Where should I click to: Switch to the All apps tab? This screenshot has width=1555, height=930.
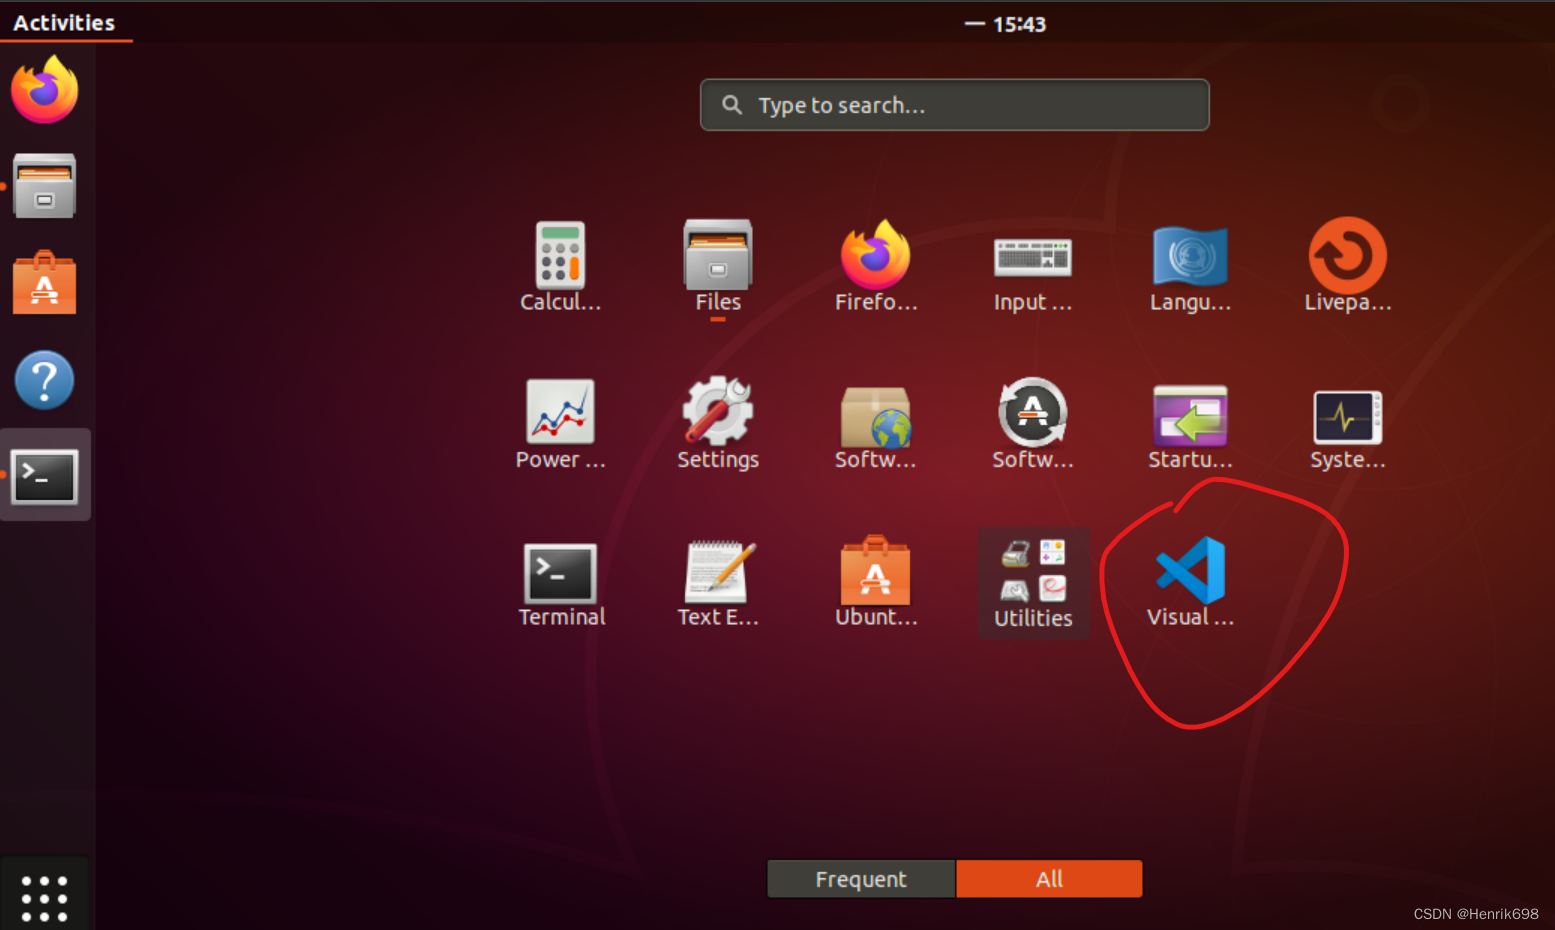tap(1049, 879)
